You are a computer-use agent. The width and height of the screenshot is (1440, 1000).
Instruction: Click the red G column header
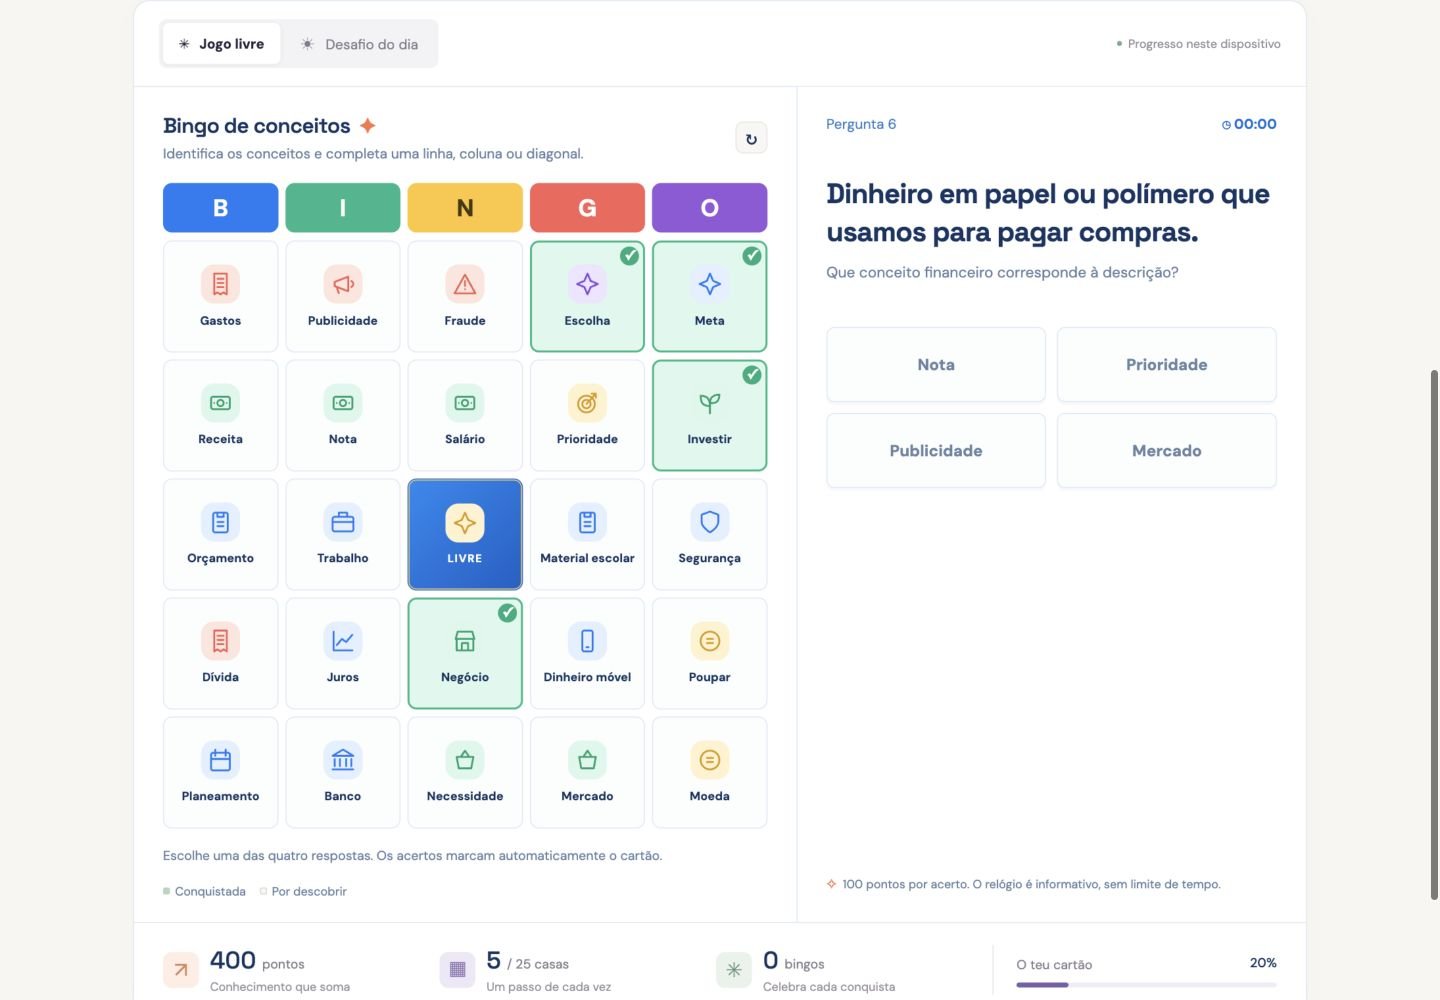587,208
